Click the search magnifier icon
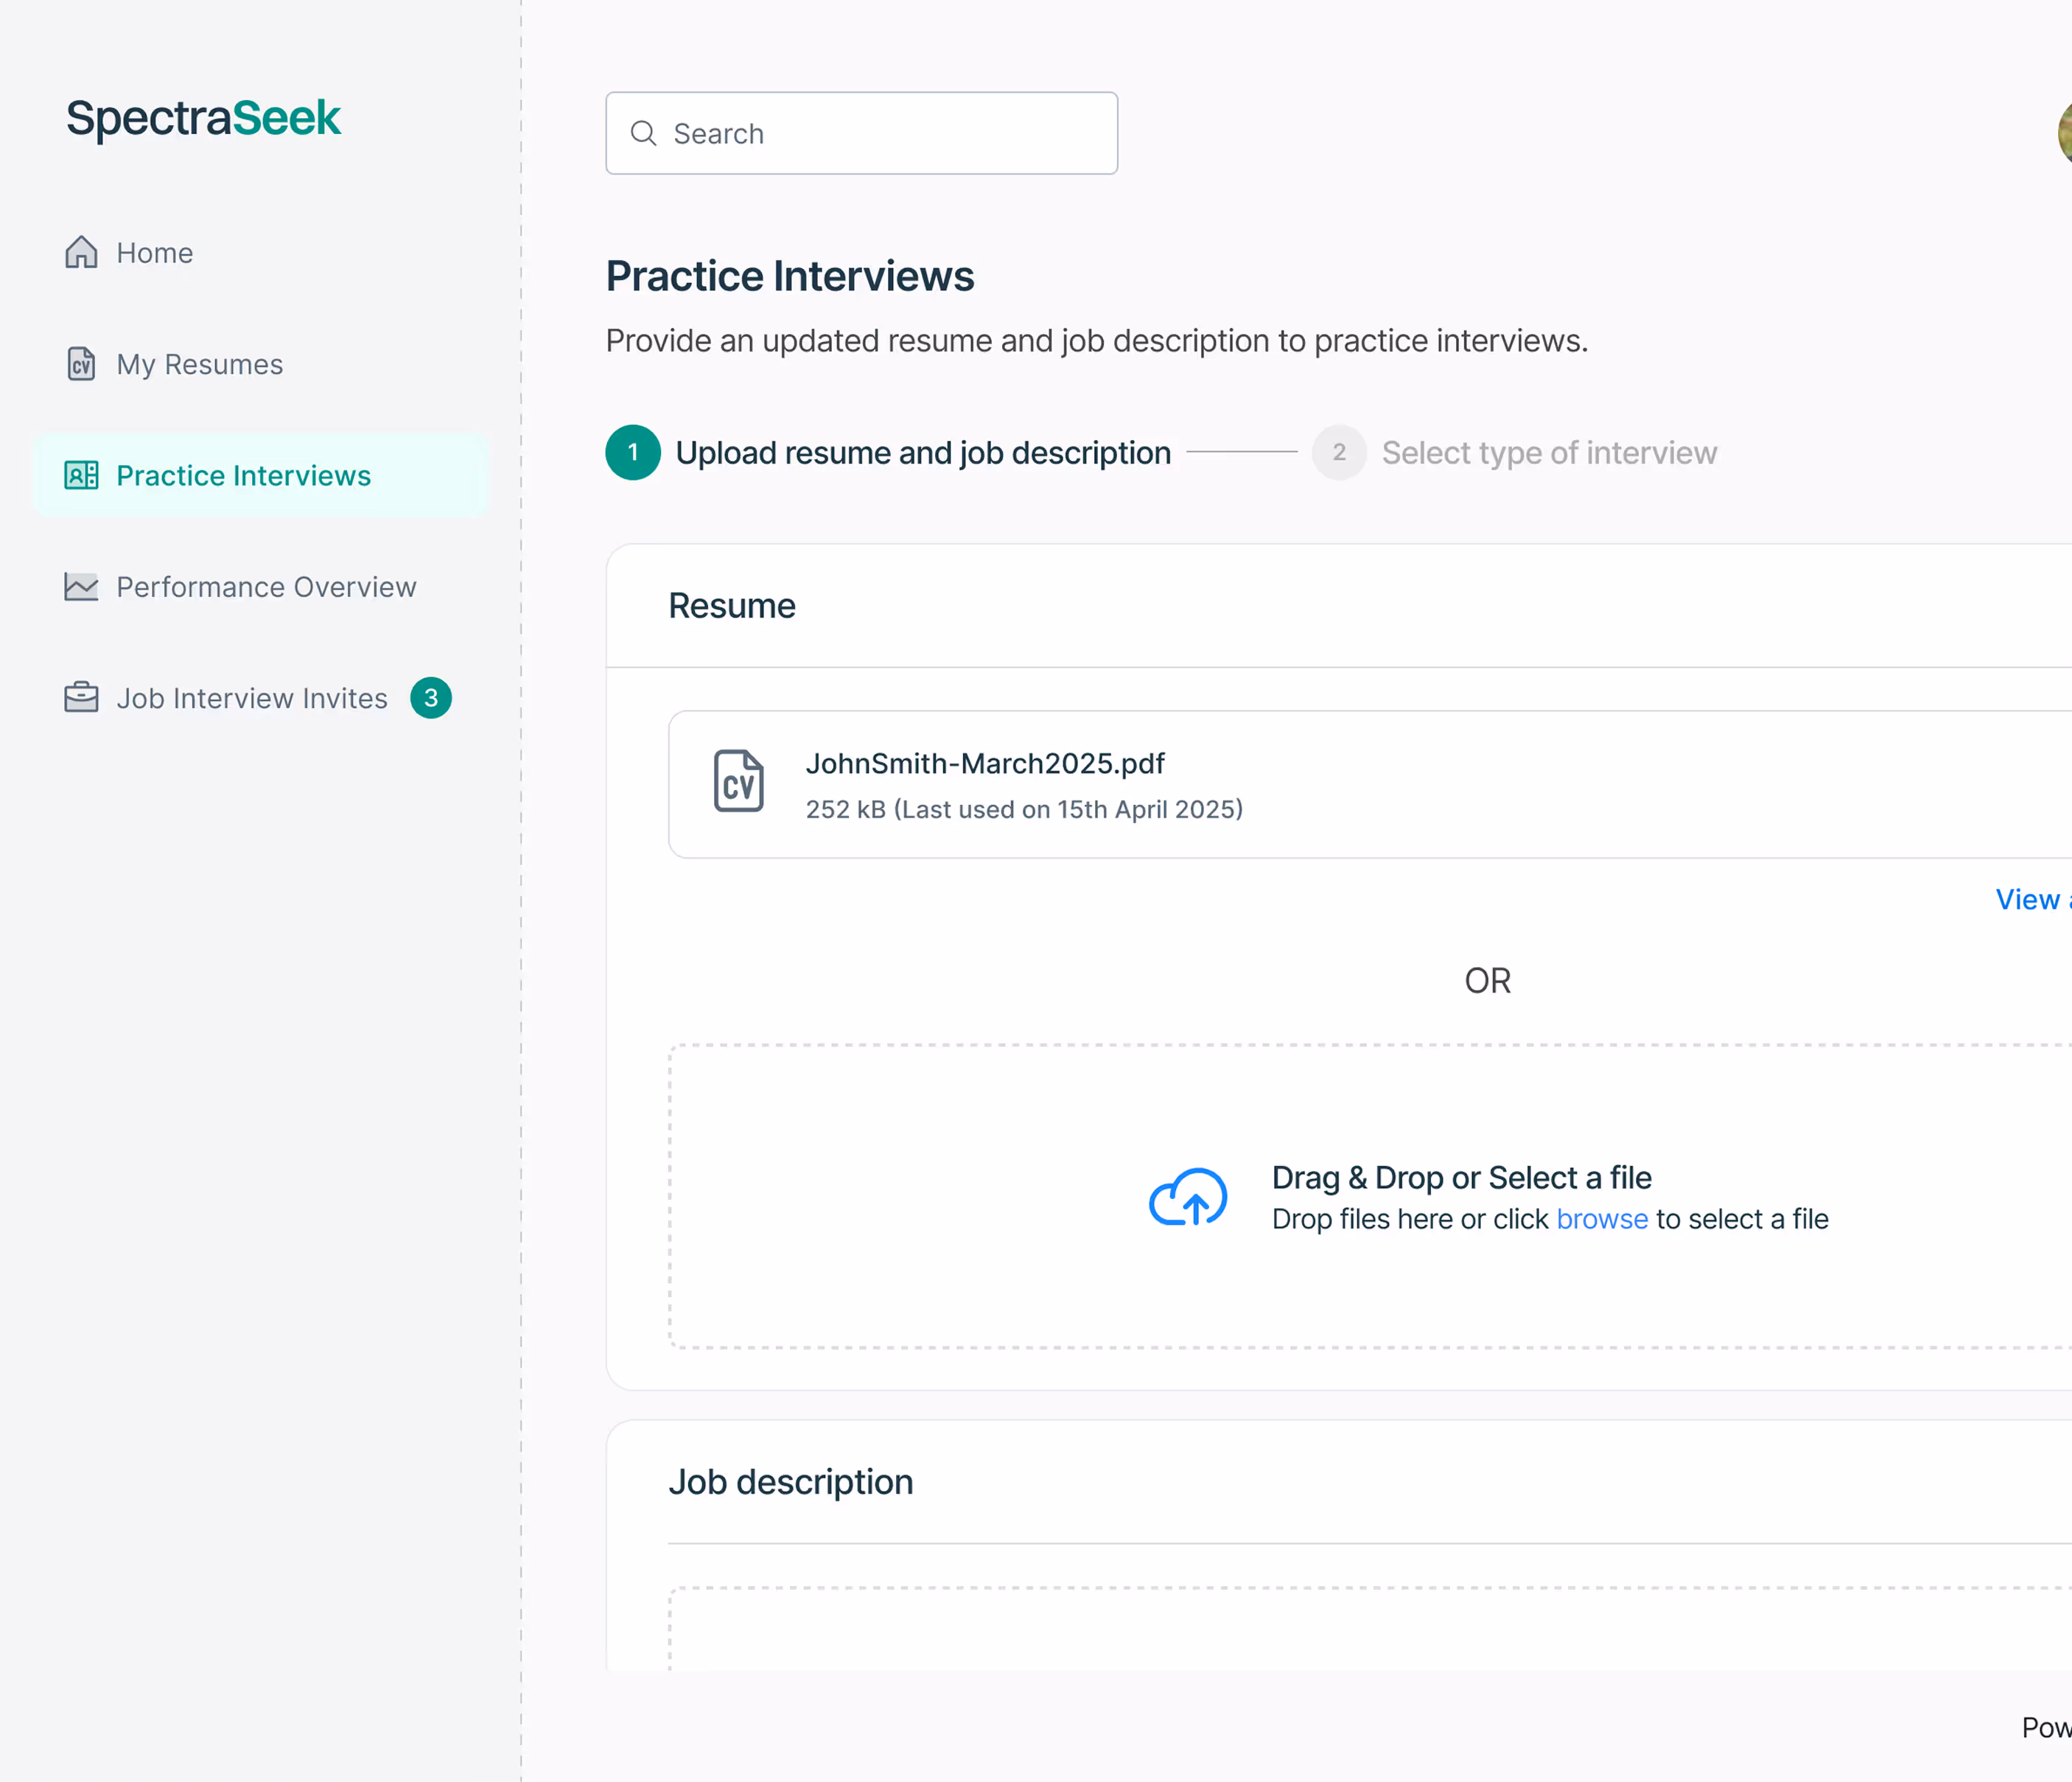Viewport: 2072px width, 1782px height. point(644,133)
